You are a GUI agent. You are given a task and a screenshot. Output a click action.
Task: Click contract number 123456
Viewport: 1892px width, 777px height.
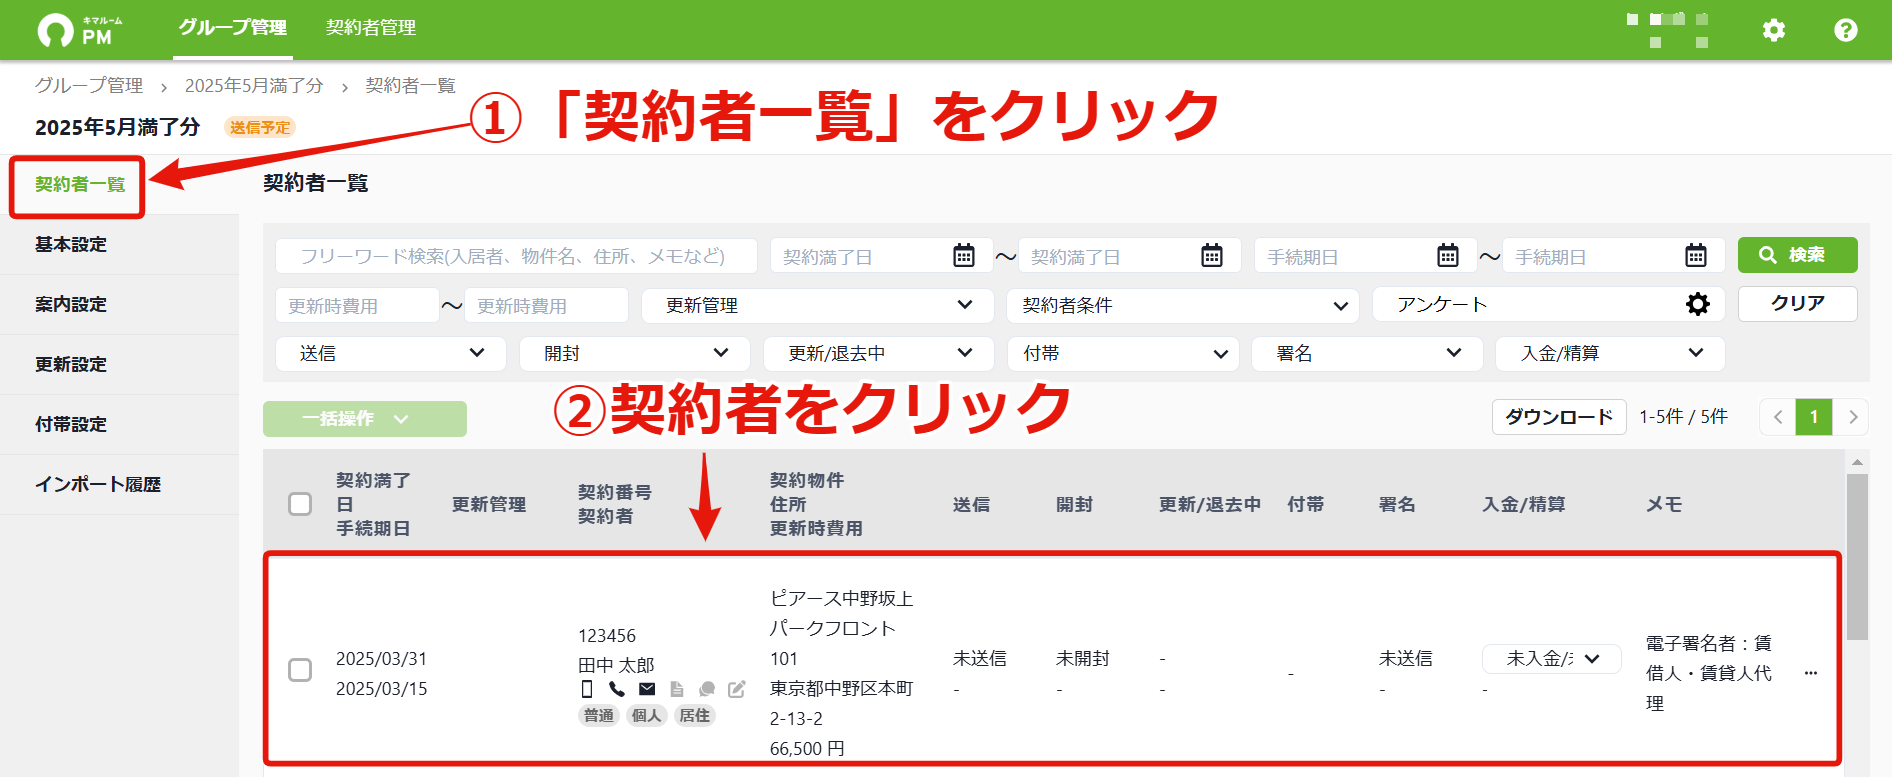tap(607, 636)
